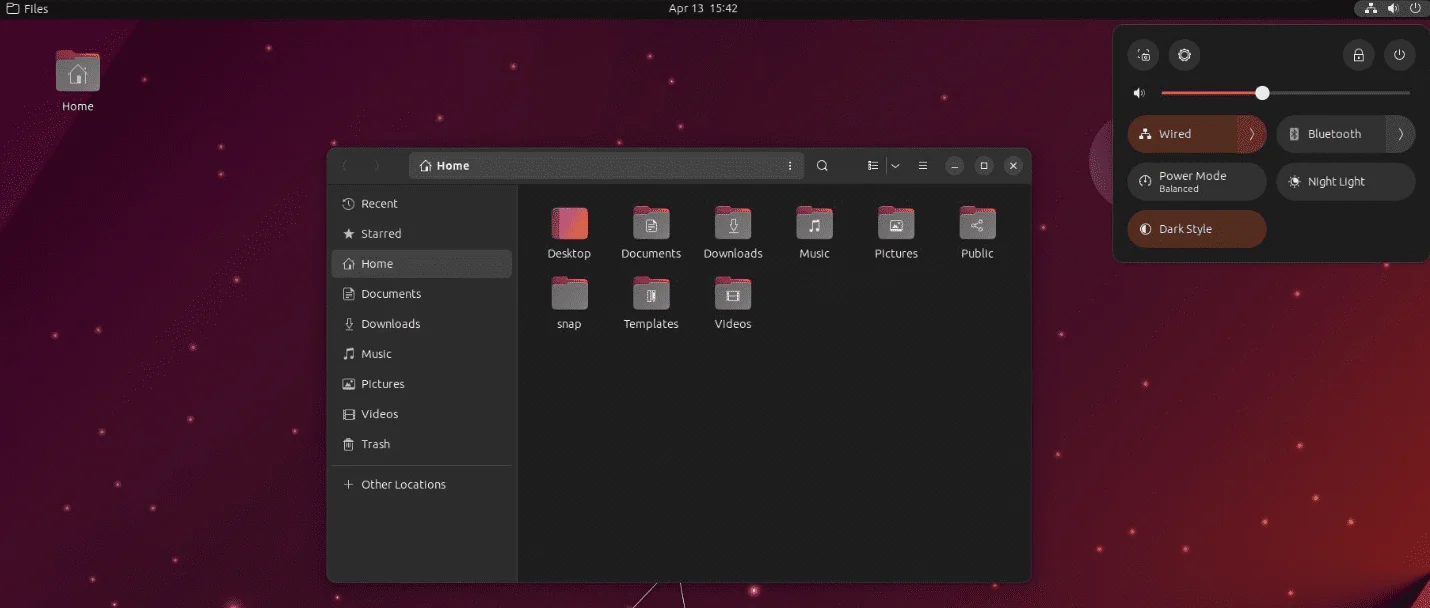Open Trash in the sidebar
The image size is (1430, 608).
point(421,444)
